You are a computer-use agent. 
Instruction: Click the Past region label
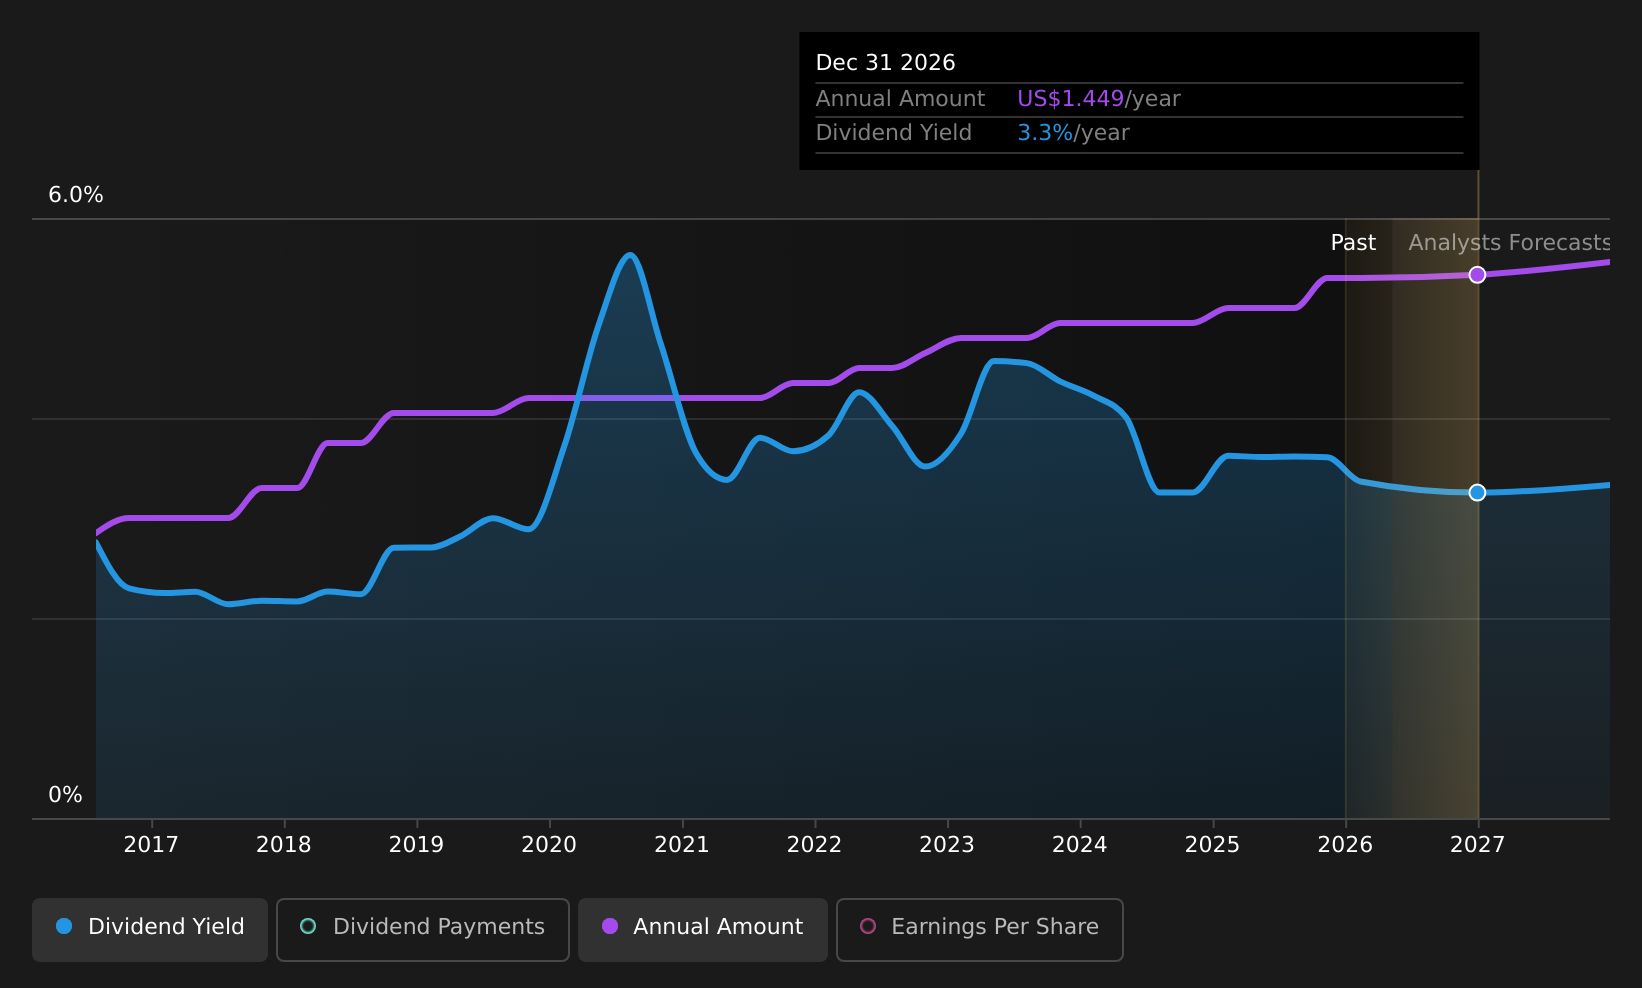(x=1353, y=243)
